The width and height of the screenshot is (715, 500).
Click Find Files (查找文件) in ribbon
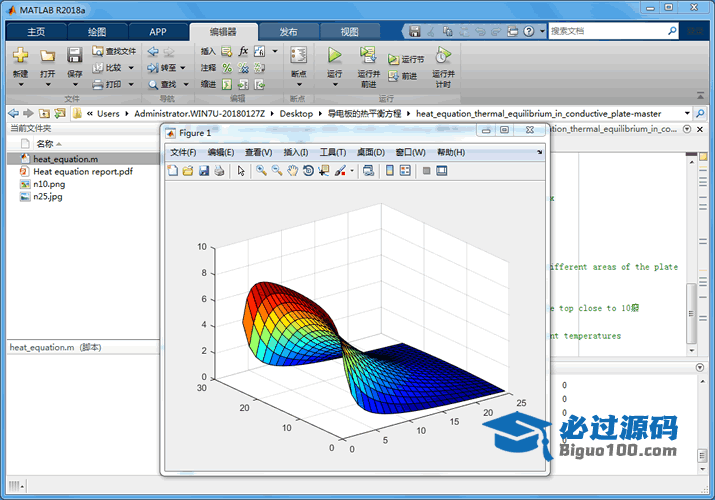coord(114,51)
